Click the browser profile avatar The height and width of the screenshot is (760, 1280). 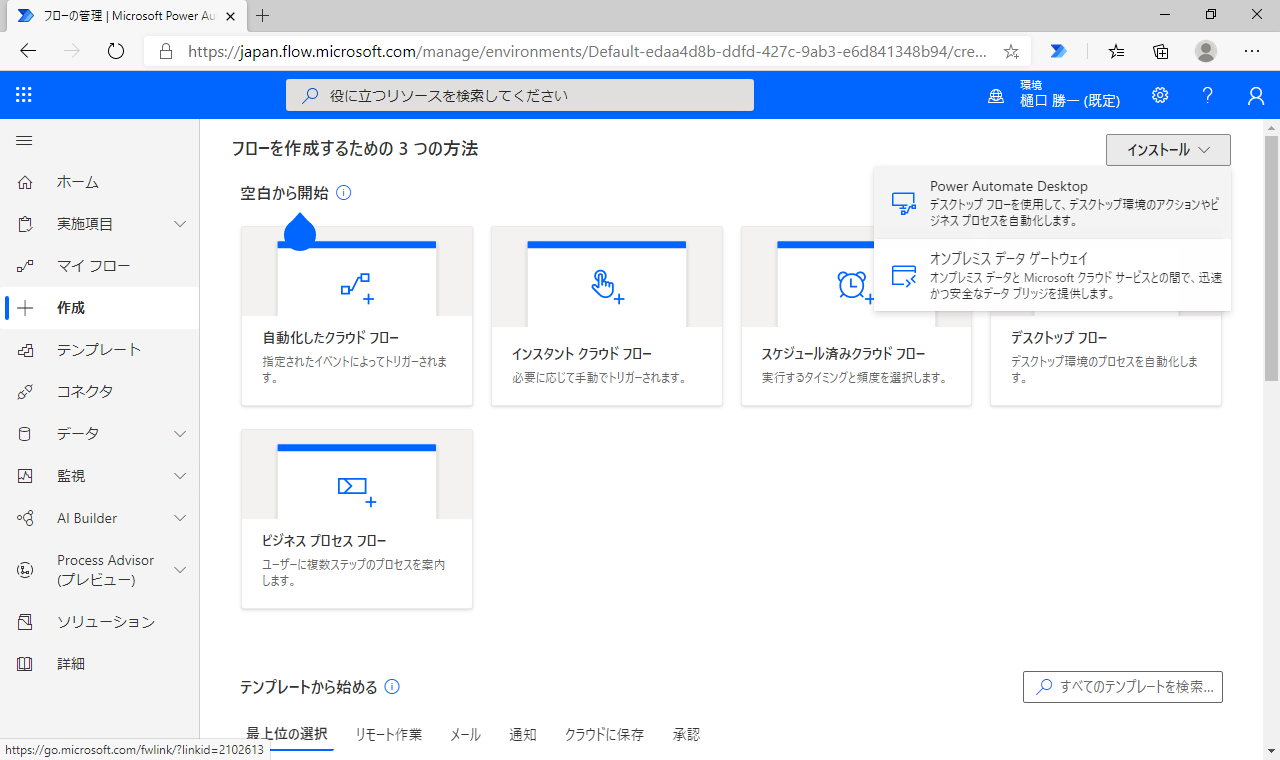pos(1207,51)
